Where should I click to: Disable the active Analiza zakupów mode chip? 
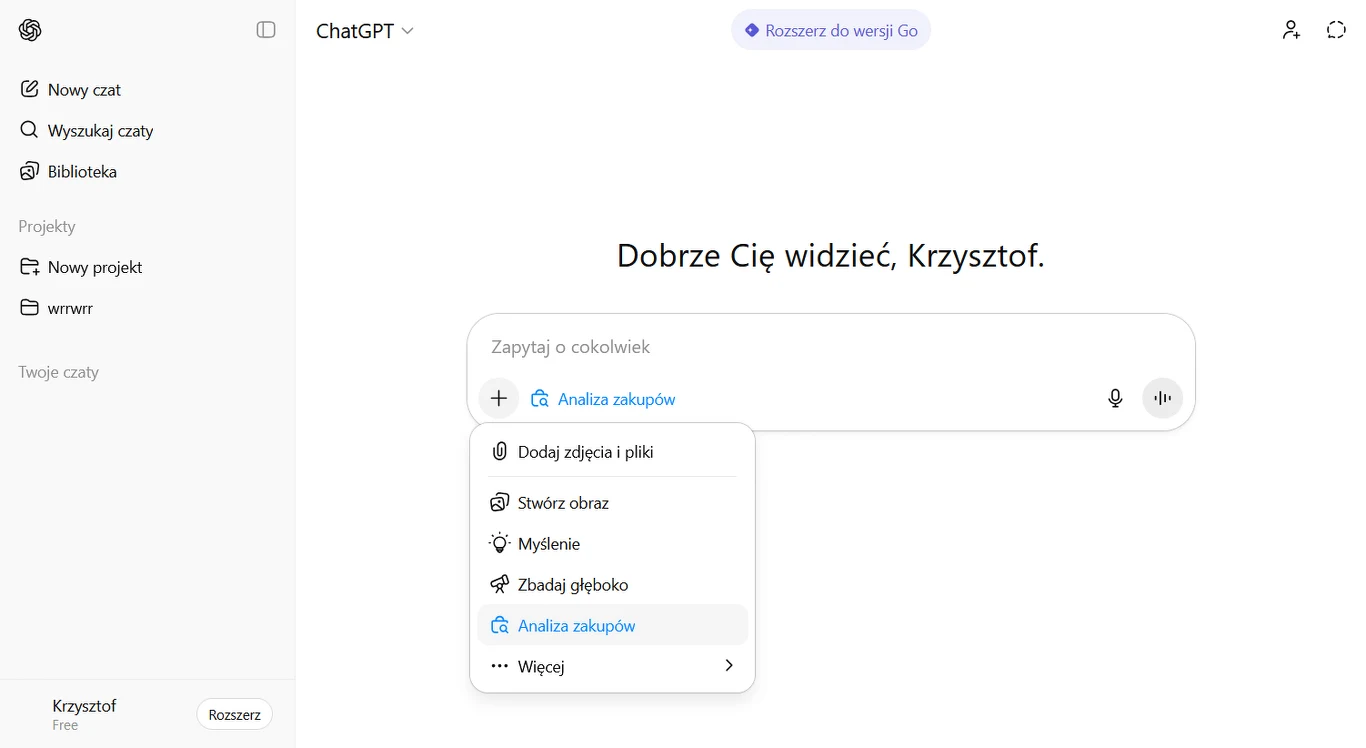tap(603, 398)
